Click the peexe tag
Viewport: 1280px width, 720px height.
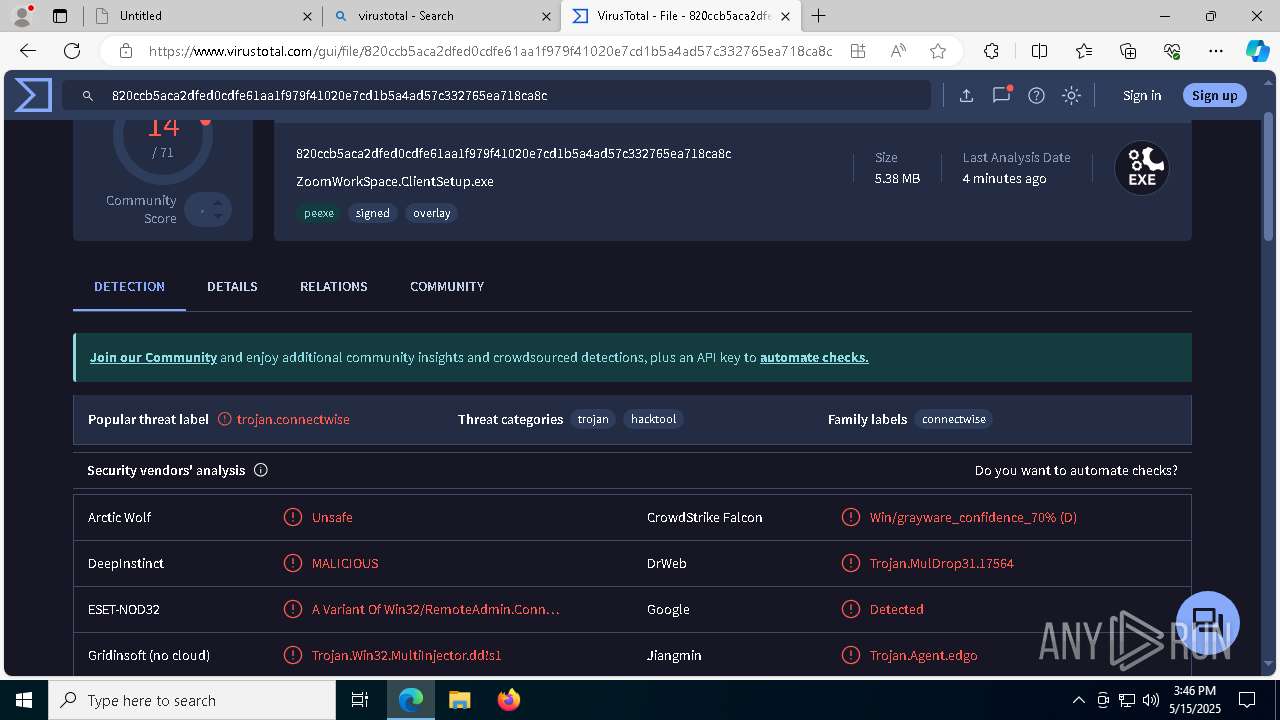pyautogui.click(x=319, y=213)
